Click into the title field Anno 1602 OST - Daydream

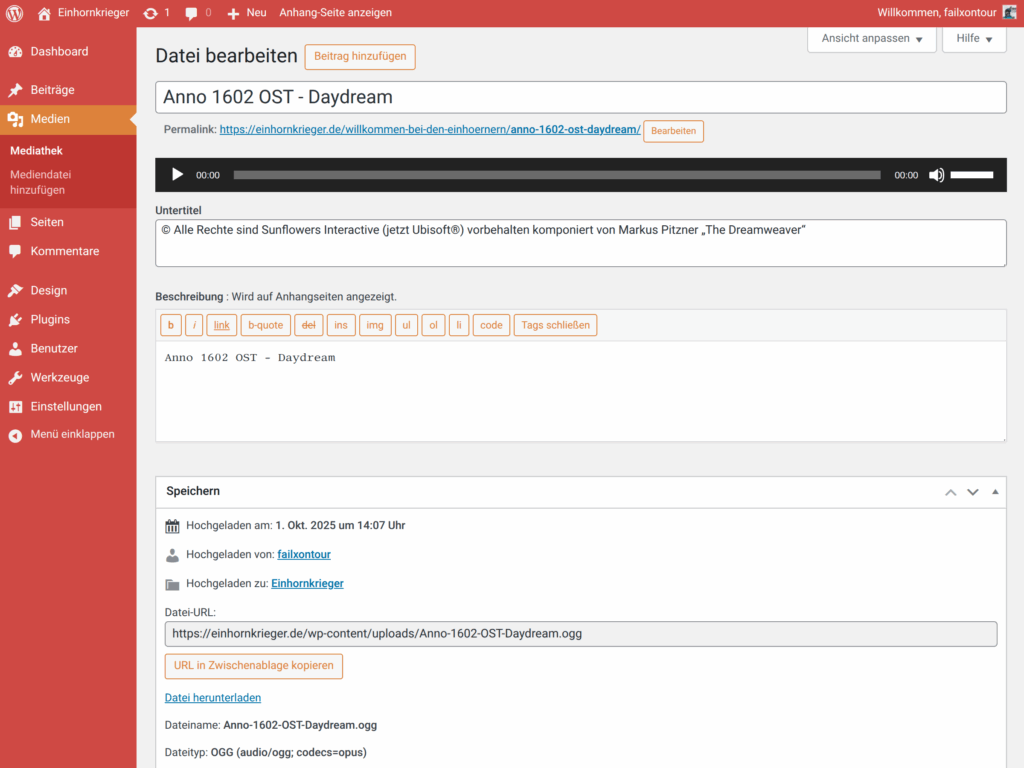pos(581,97)
